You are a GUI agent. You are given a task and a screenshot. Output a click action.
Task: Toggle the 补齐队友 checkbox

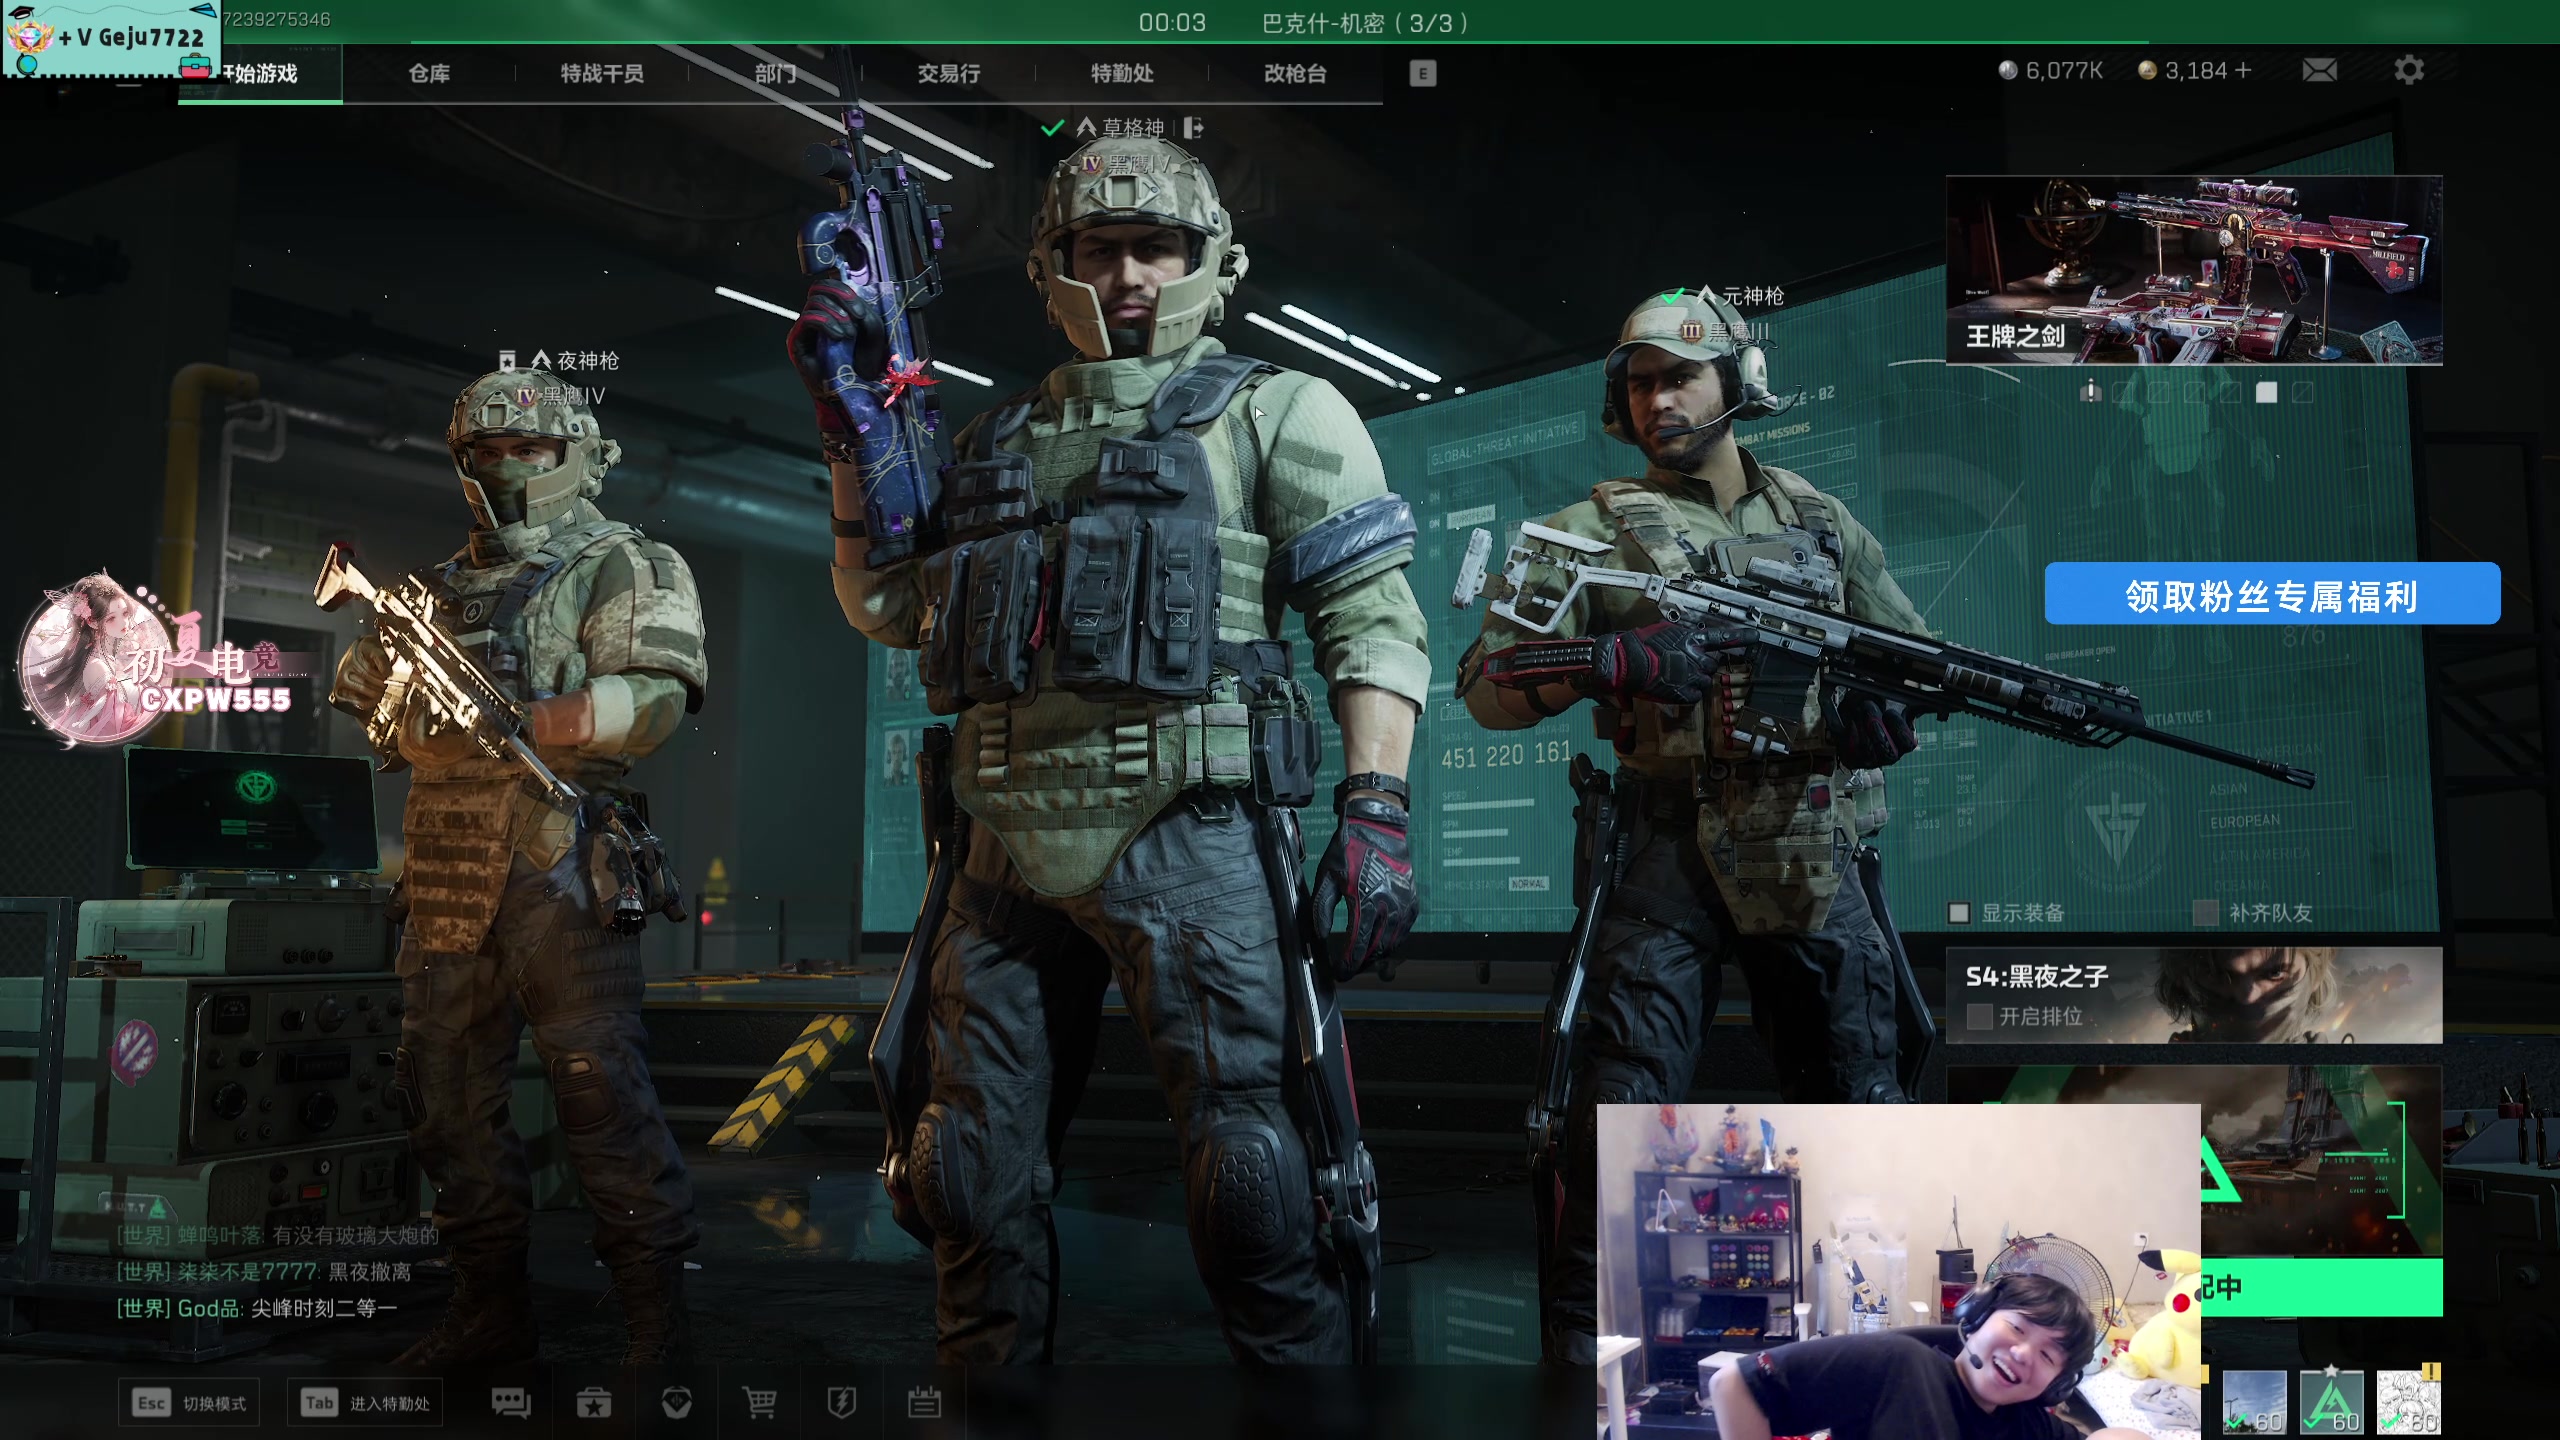pos(2205,913)
